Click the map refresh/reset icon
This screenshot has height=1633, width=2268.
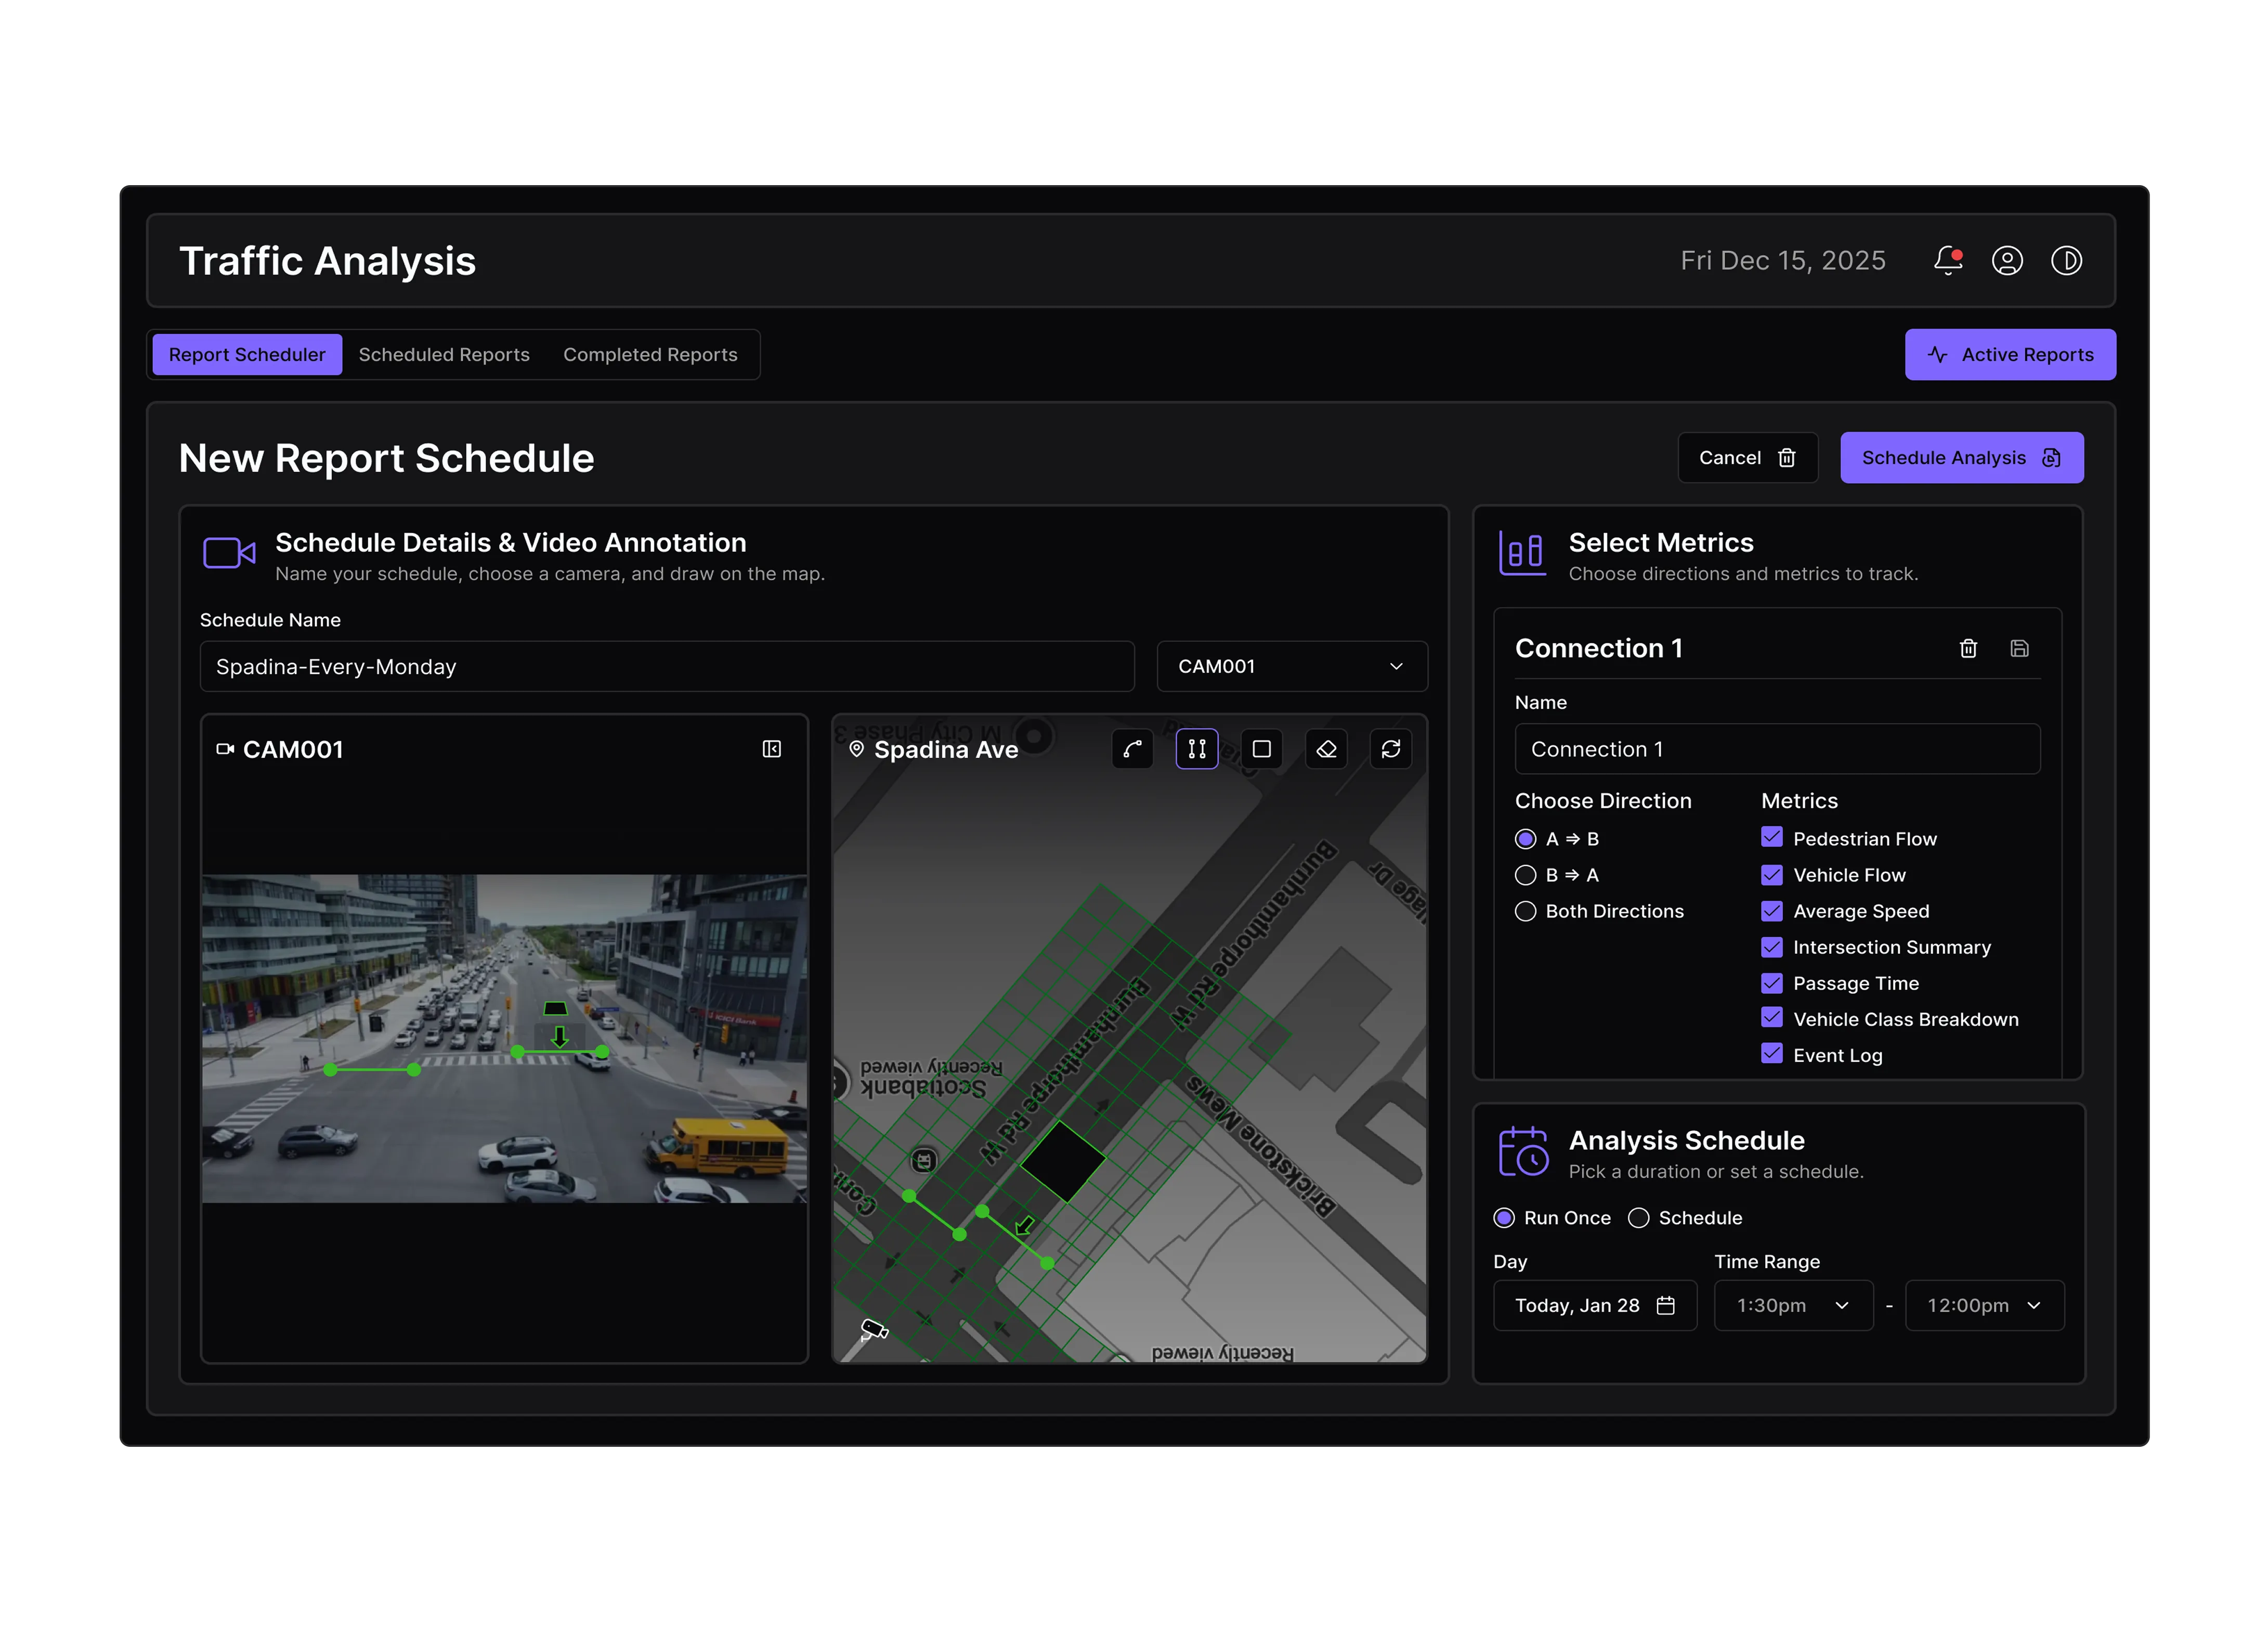tap(1391, 749)
